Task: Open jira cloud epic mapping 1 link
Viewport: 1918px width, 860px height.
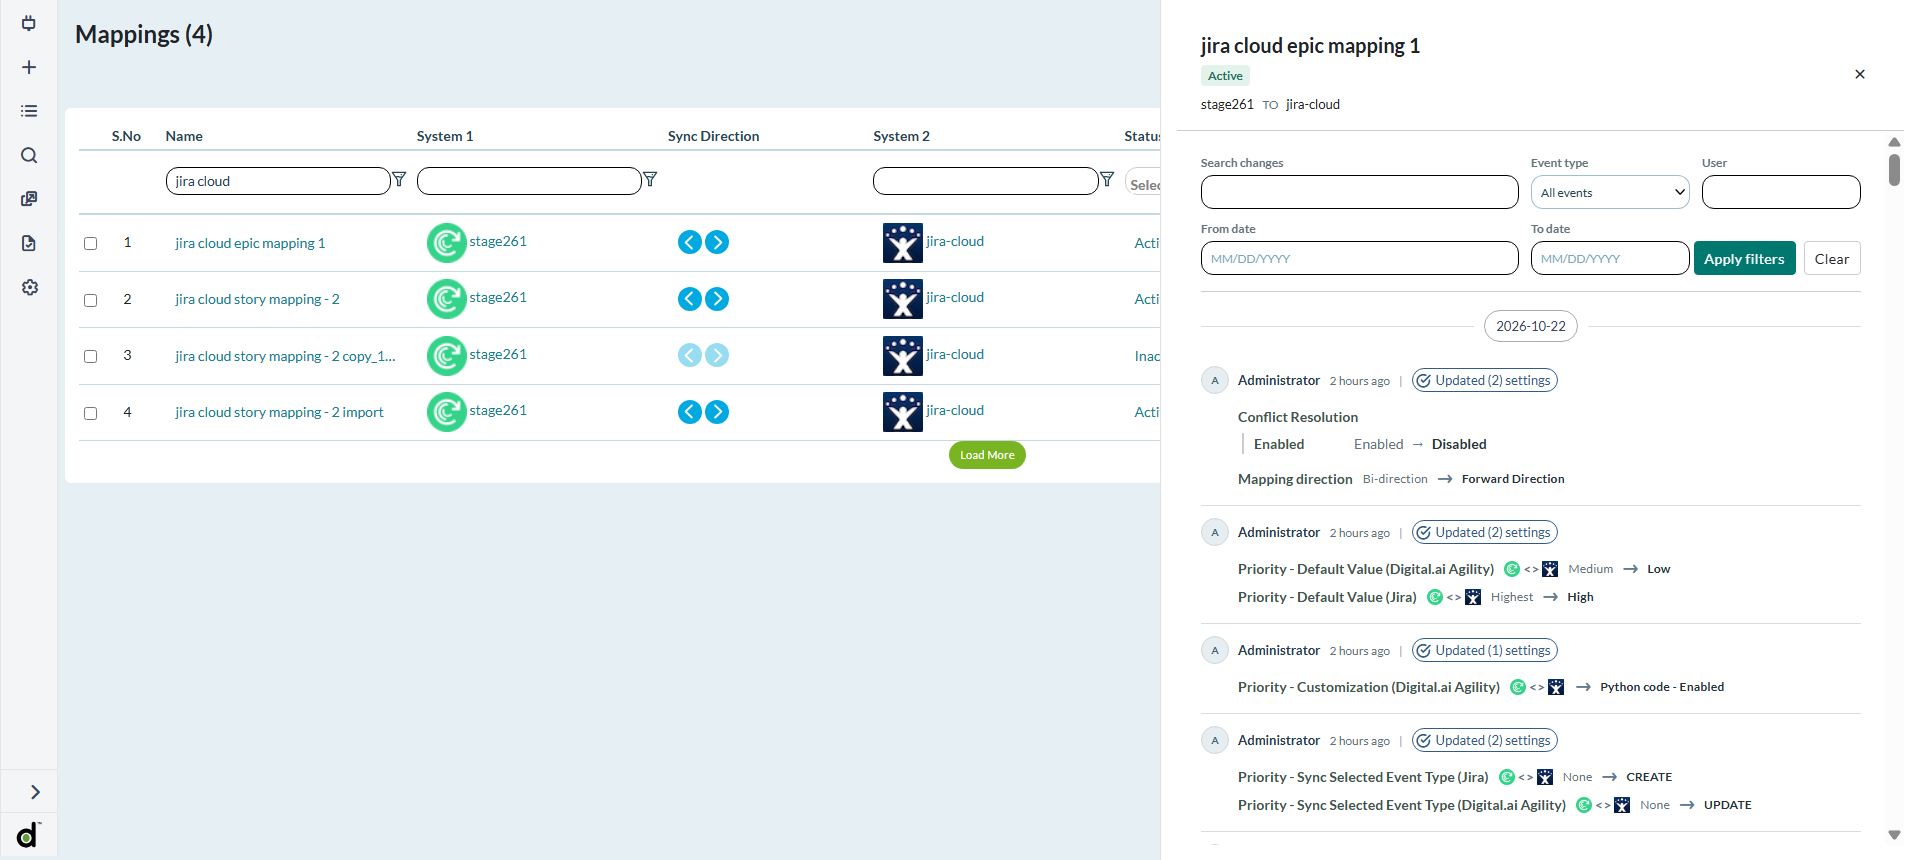Action: click(250, 243)
